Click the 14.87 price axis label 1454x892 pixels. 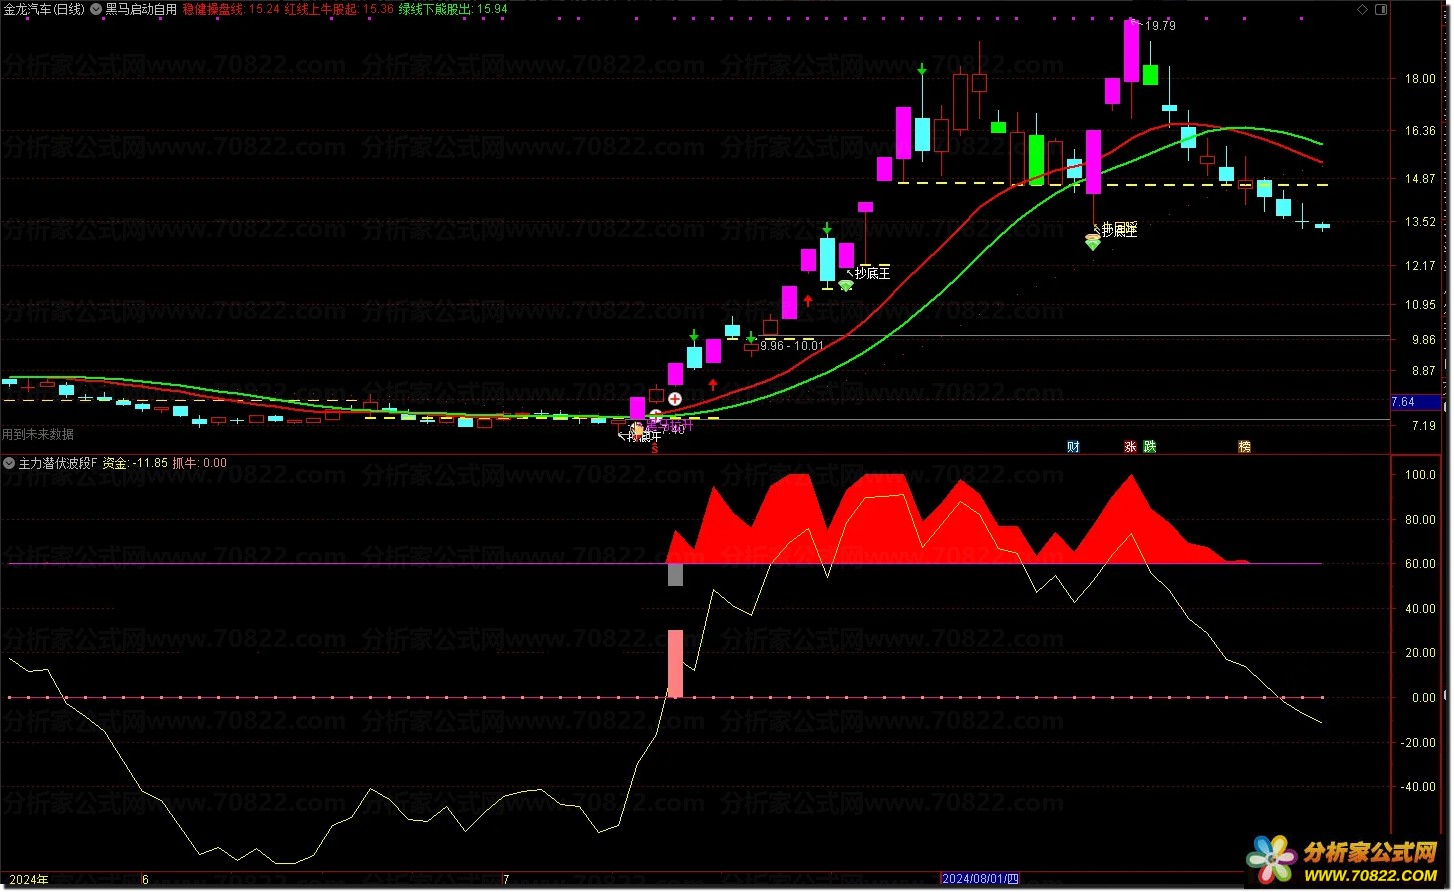pyautogui.click(x=1420, y=179)
